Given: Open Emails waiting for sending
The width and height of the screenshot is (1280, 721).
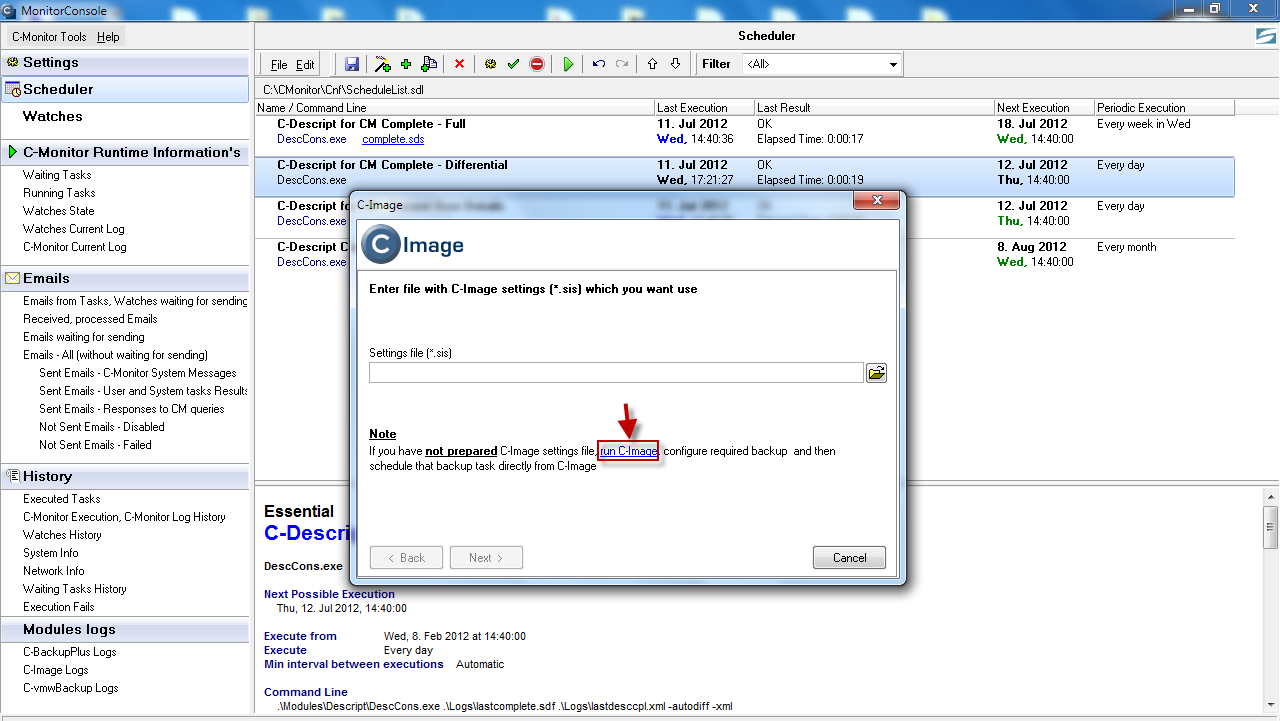Looking at the screenshot, I should [84, 337].
